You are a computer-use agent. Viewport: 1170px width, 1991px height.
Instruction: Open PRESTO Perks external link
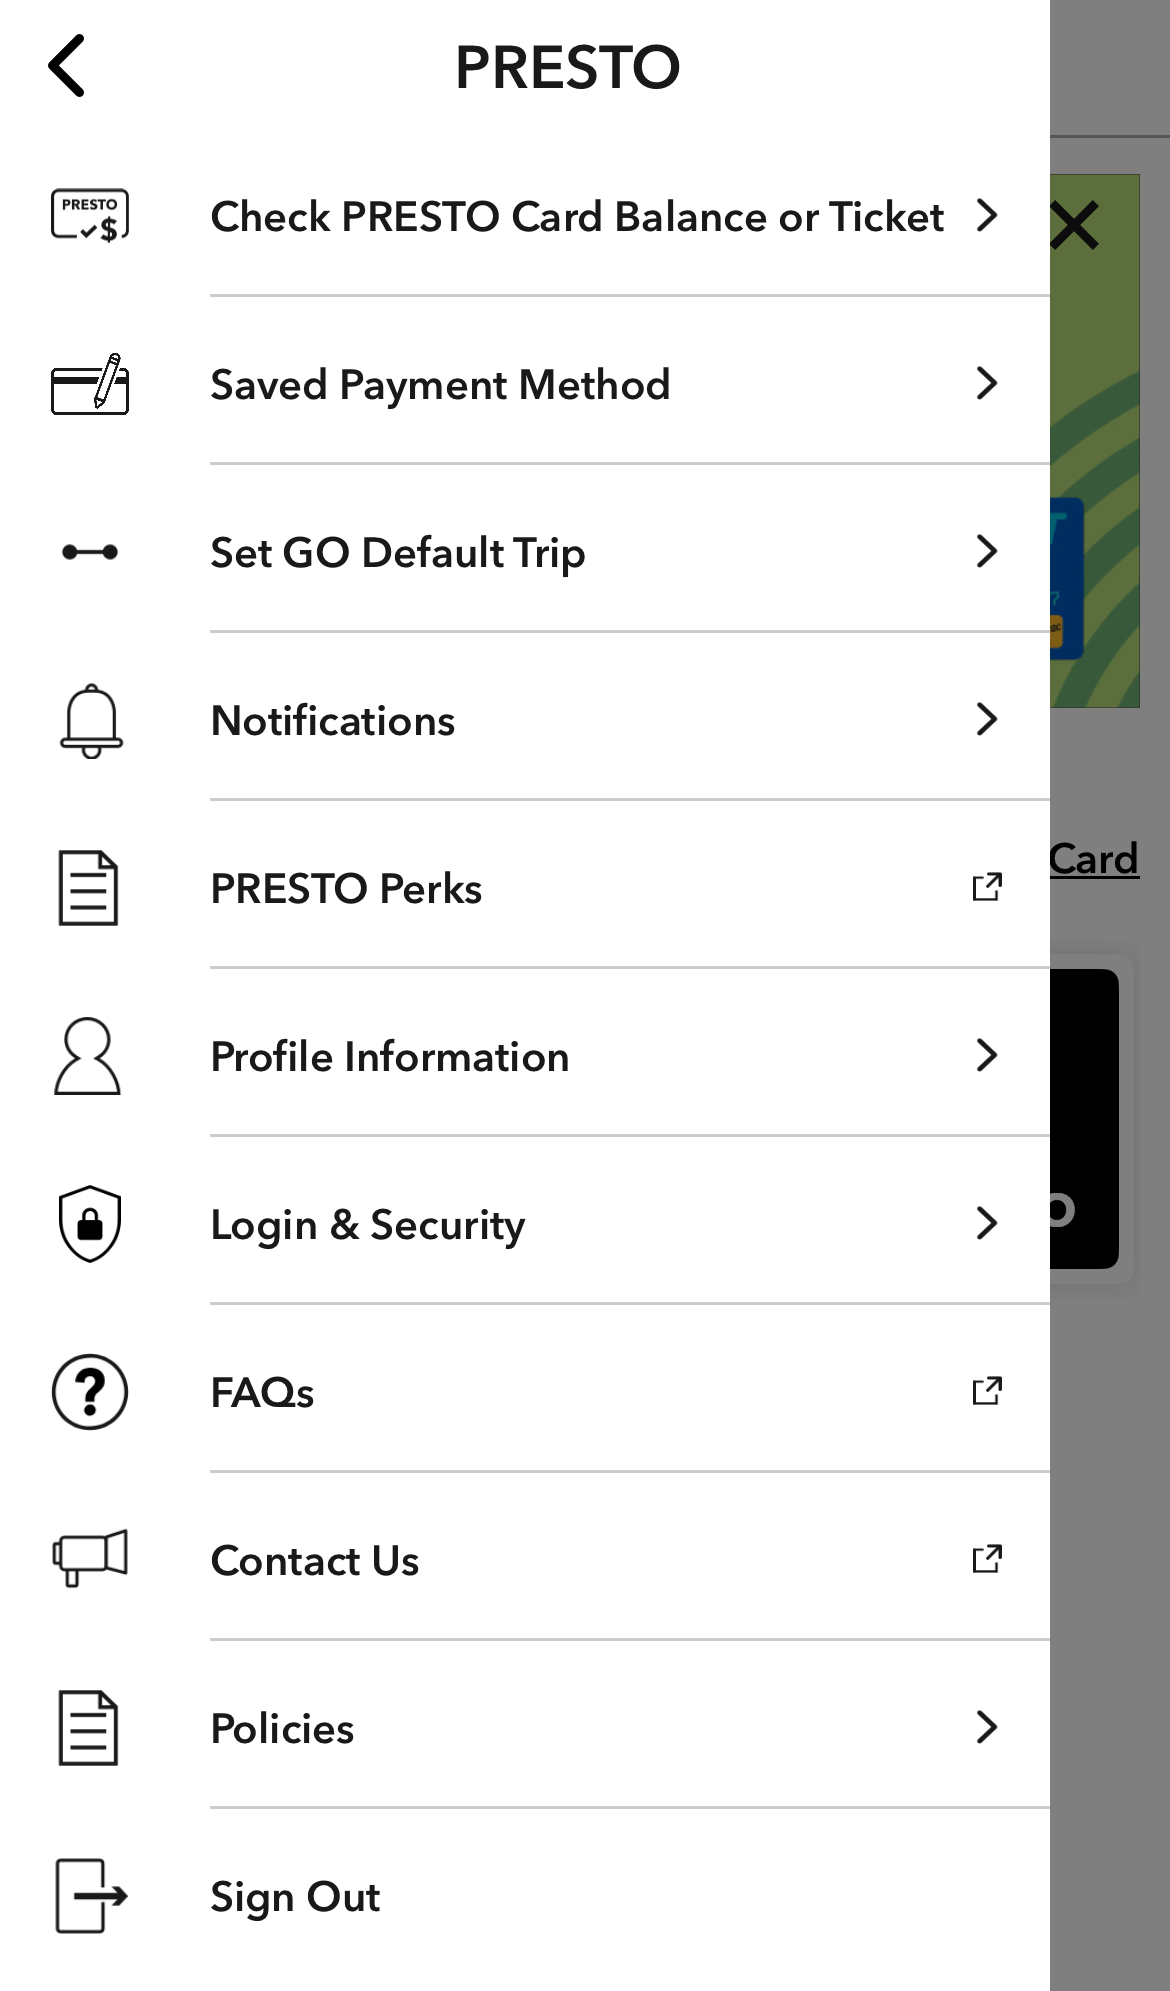click(987, 887)
